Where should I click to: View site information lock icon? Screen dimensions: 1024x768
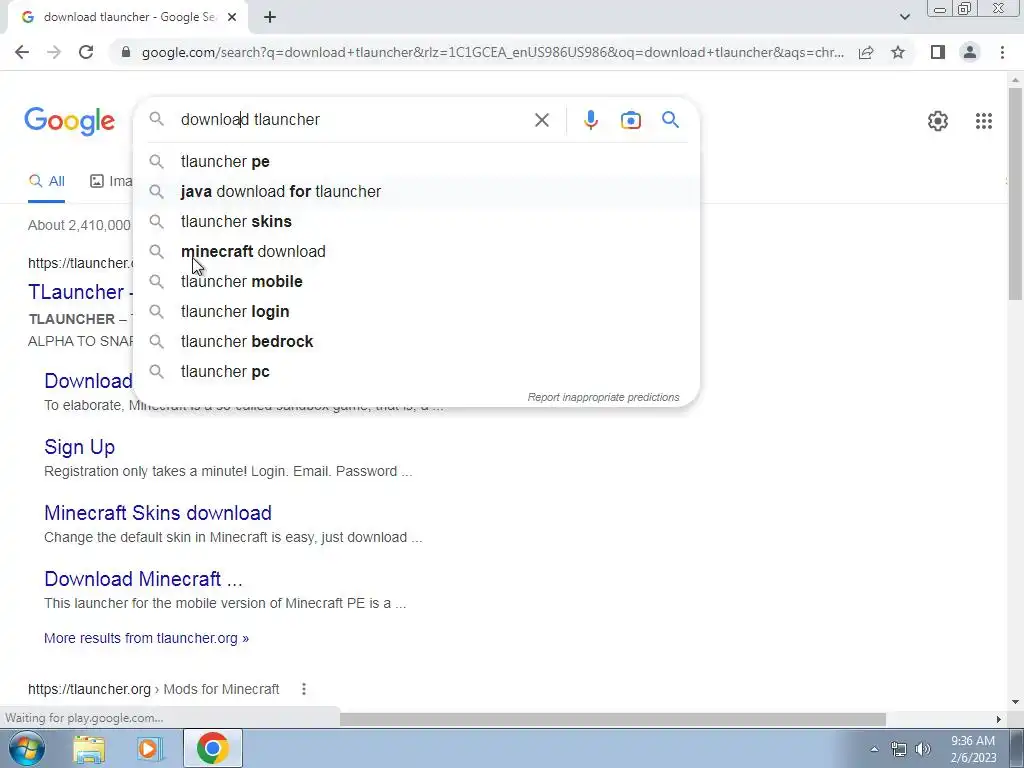click(x=126, y=52)
